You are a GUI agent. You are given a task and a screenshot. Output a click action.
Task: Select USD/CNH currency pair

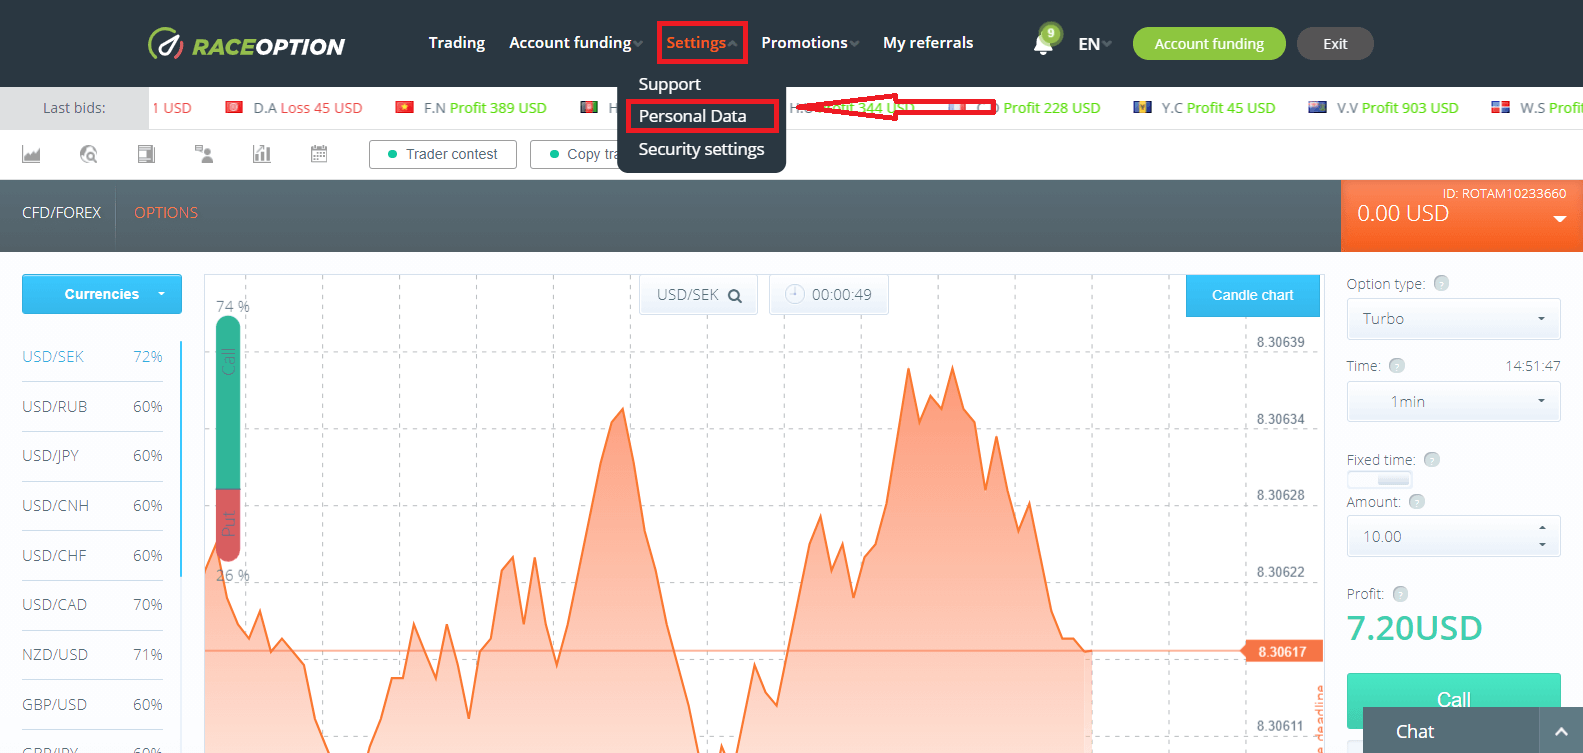point(92,506)
